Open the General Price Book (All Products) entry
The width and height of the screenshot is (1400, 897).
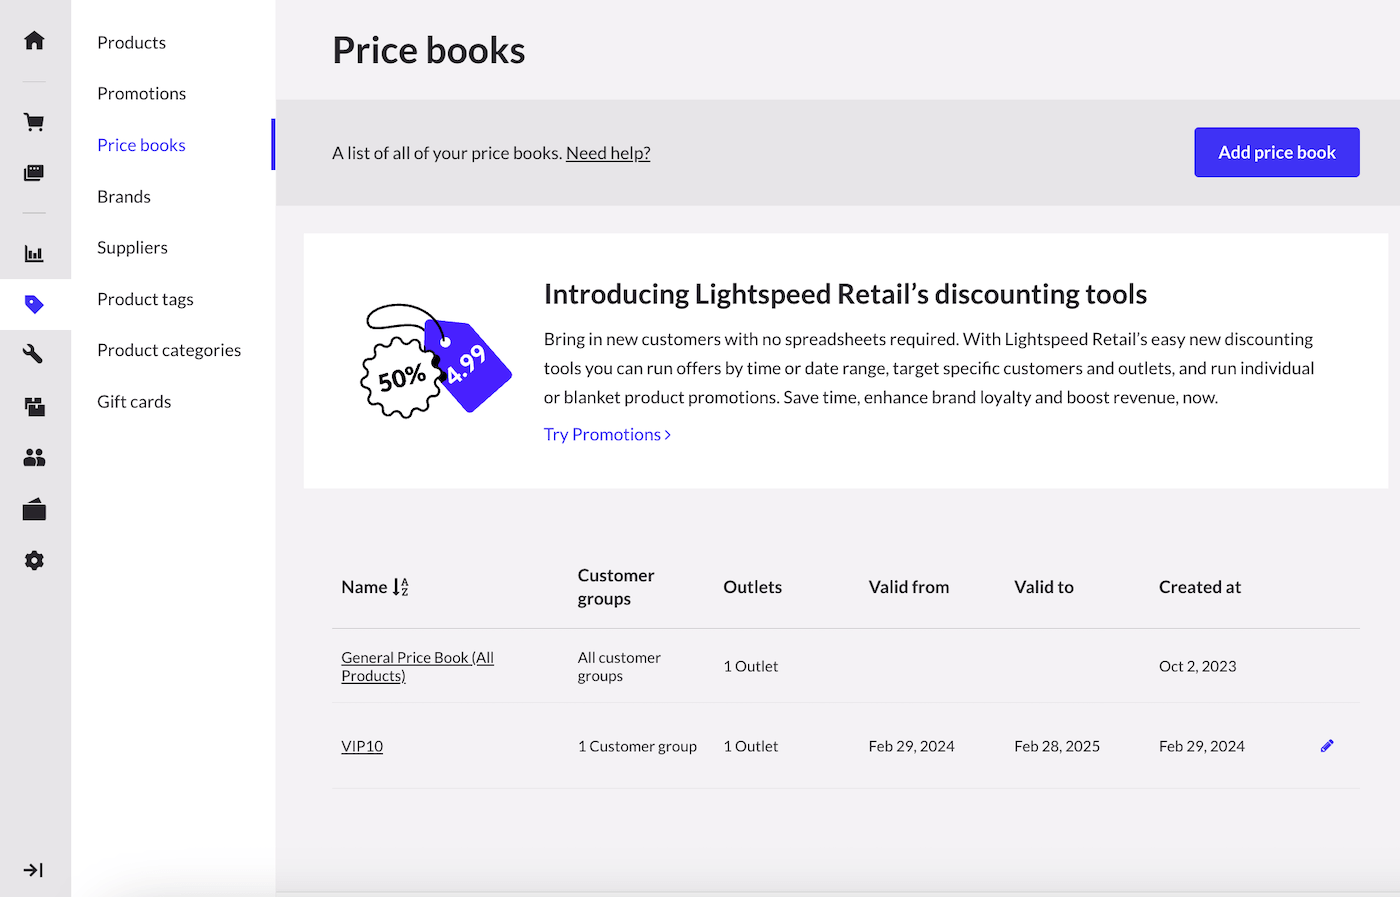point(417,666)
